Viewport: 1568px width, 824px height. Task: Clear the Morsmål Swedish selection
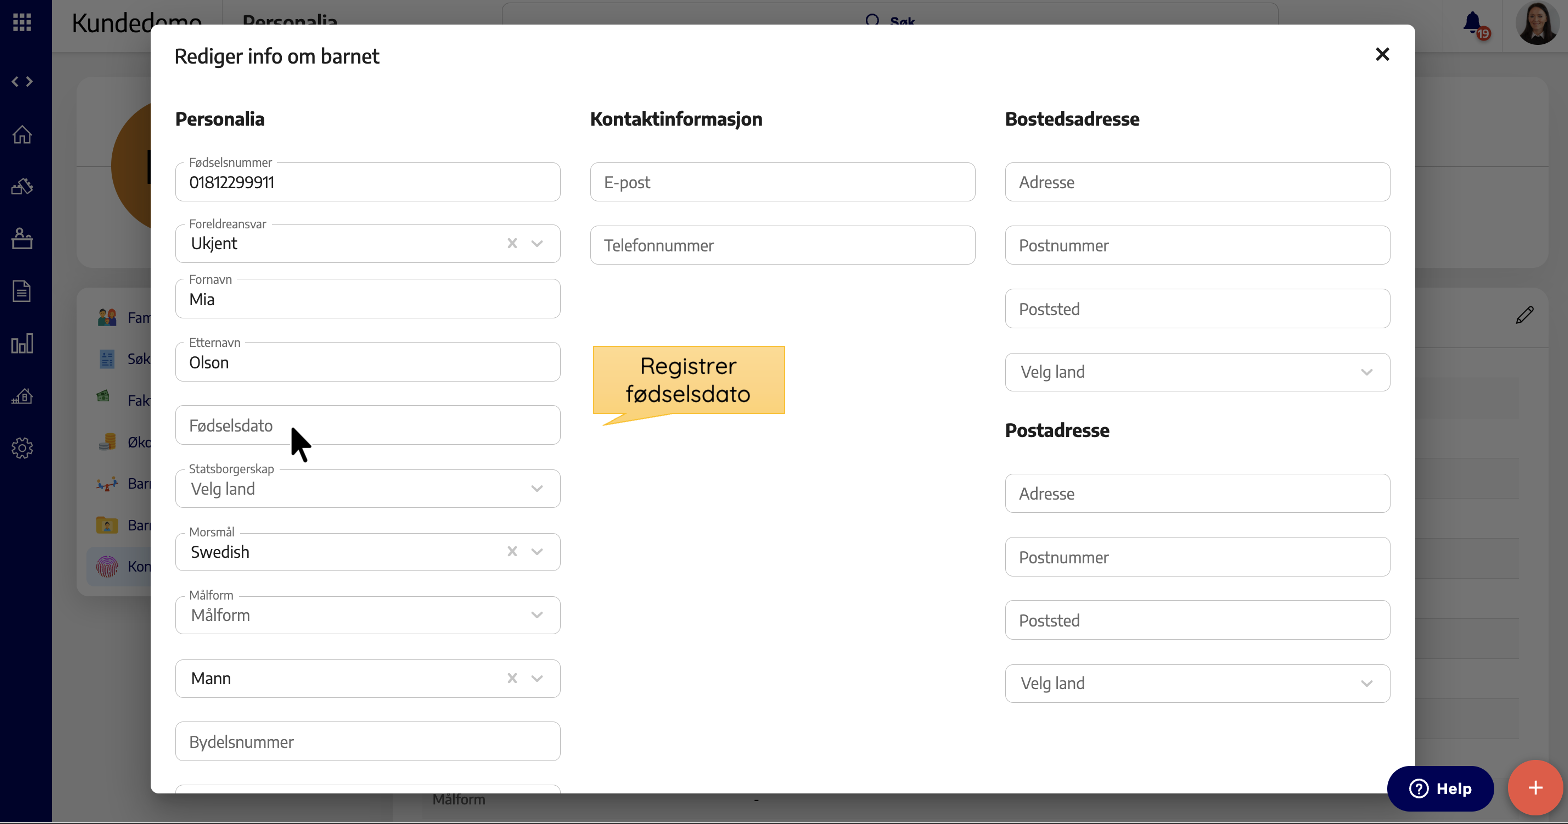(512, 551)
